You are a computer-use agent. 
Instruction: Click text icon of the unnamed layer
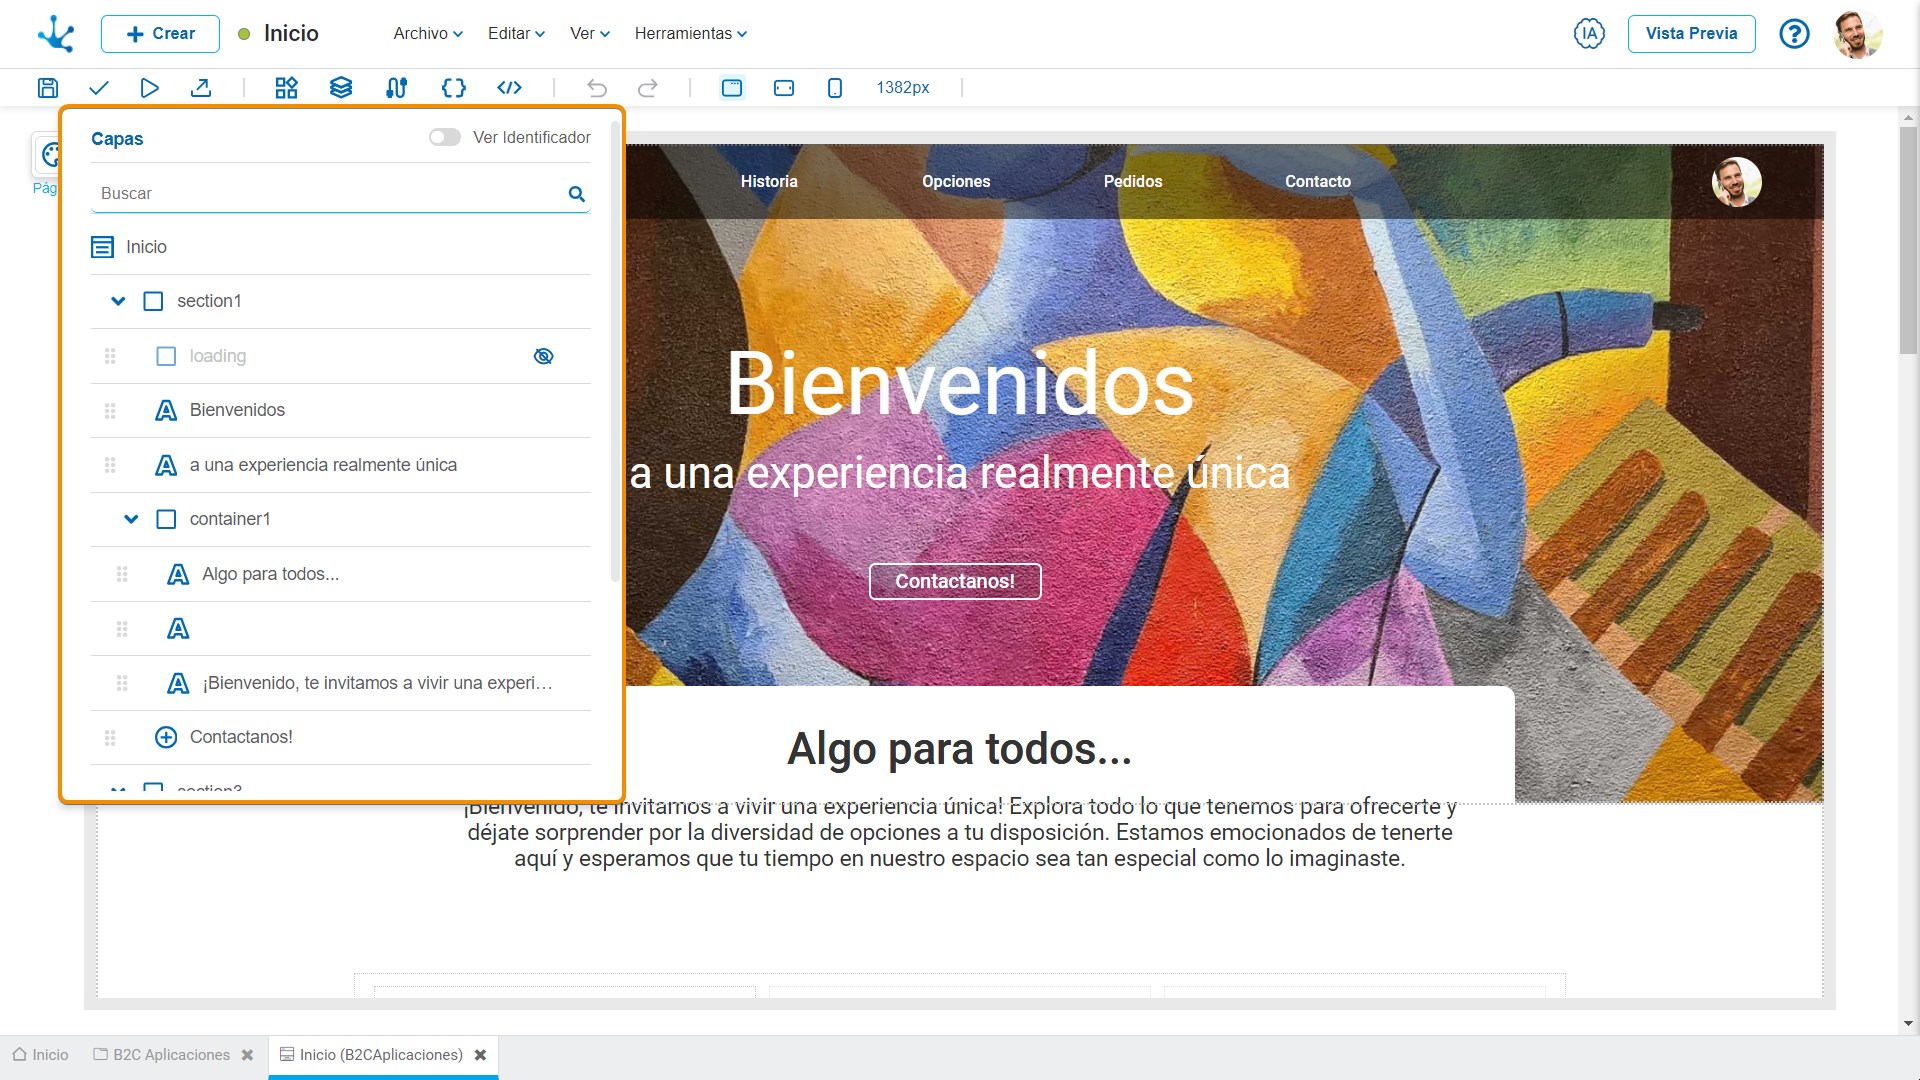178,629
